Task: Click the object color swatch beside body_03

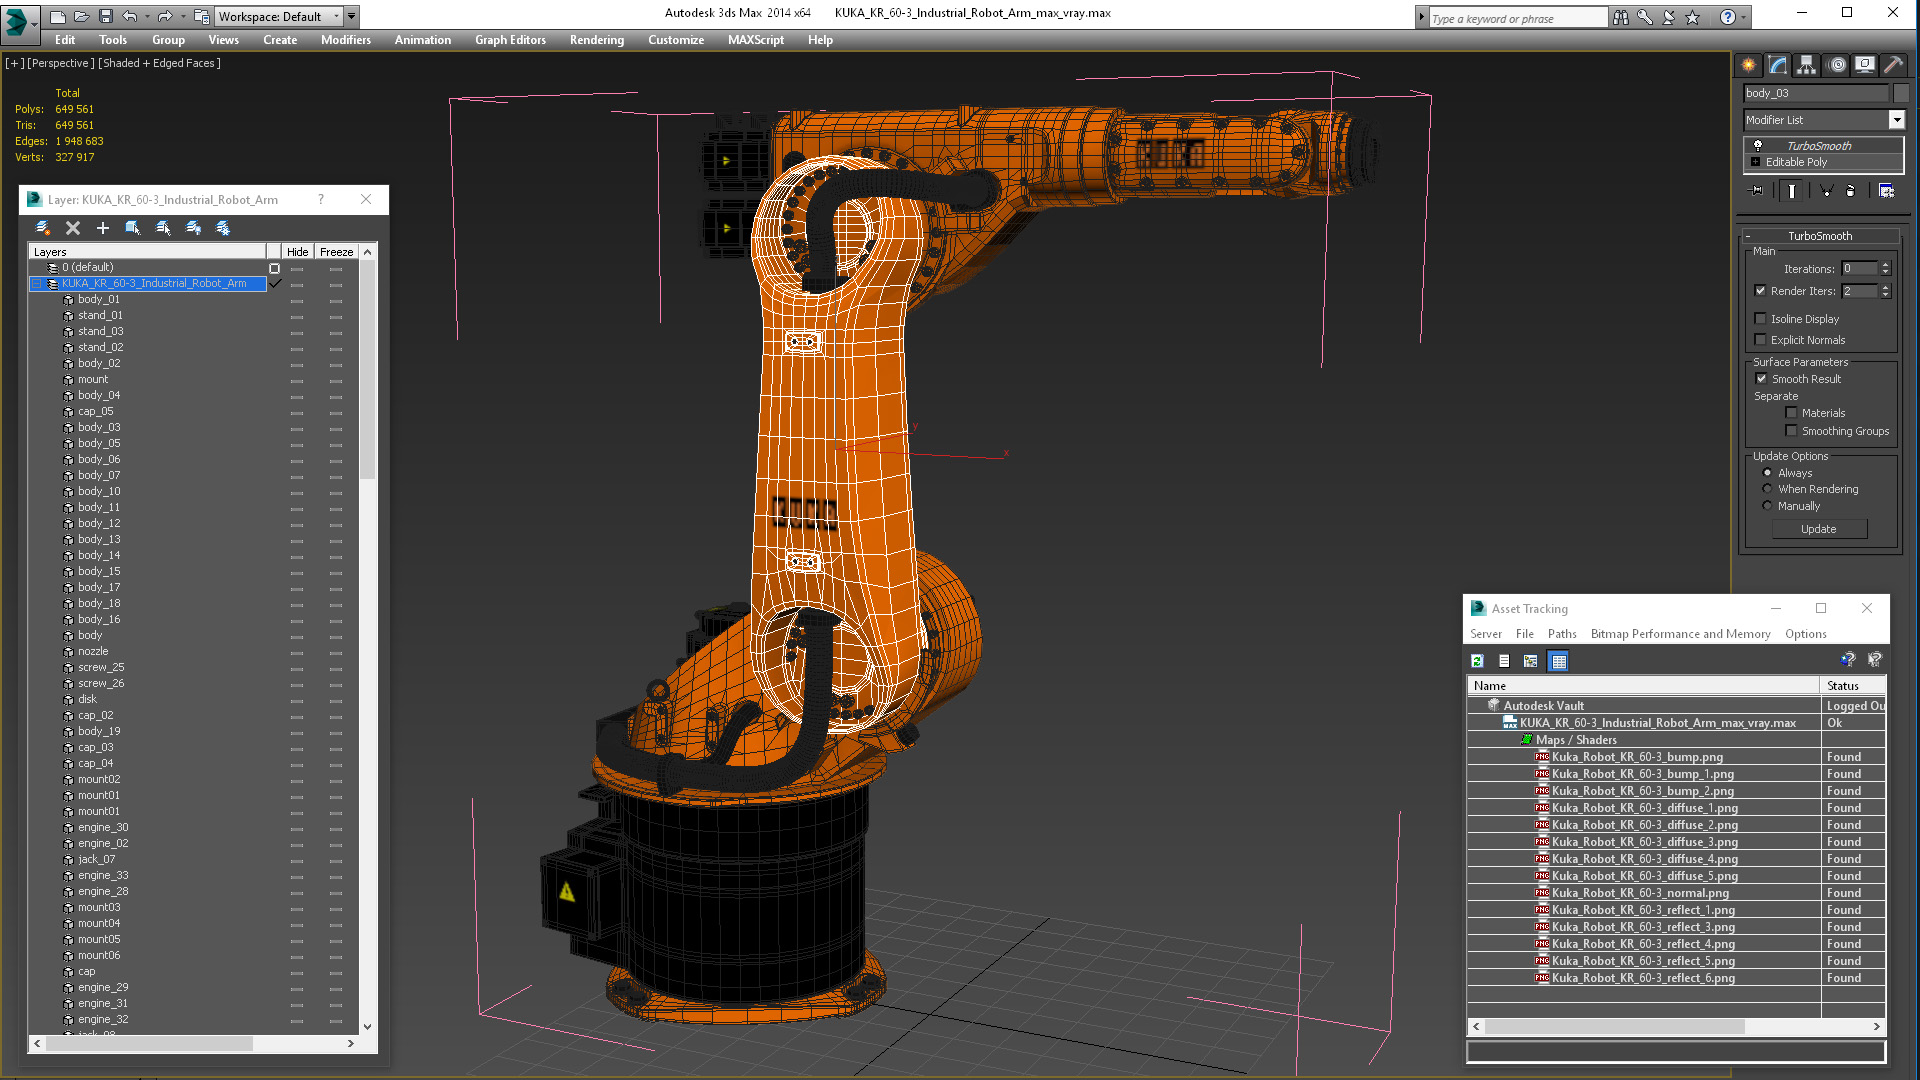Action: (x=1901, y=93)
